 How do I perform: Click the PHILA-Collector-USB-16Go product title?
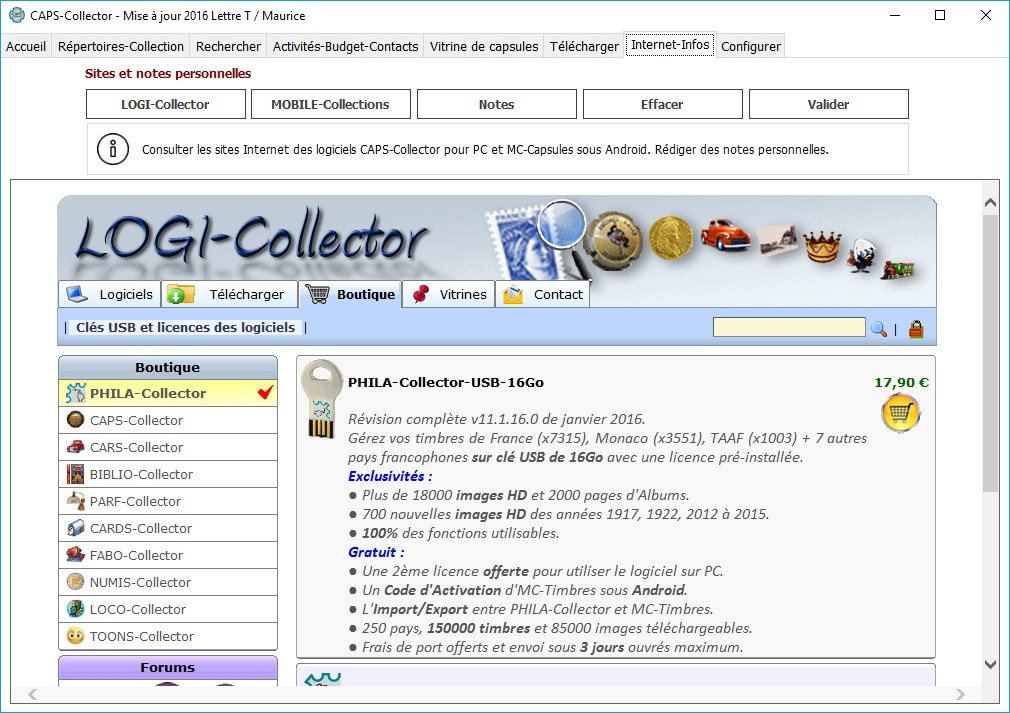point(446,382)
